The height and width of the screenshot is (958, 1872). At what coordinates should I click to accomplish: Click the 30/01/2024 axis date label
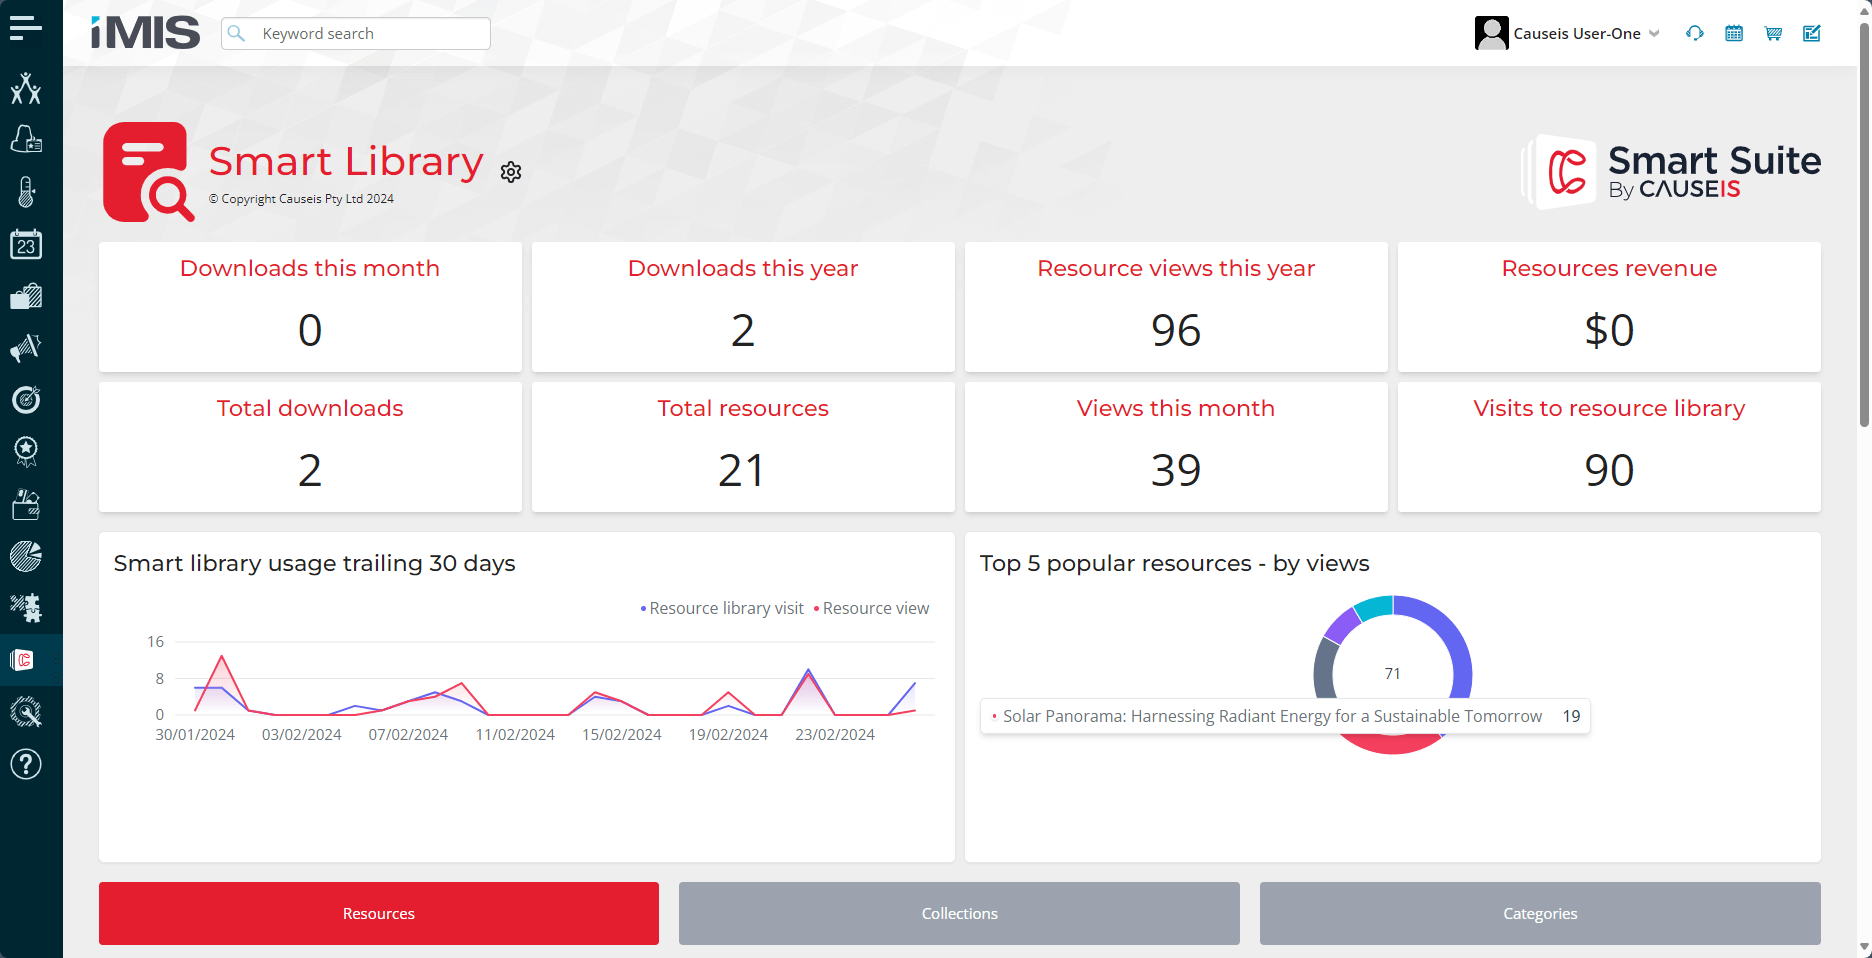[x=195, y=734]
